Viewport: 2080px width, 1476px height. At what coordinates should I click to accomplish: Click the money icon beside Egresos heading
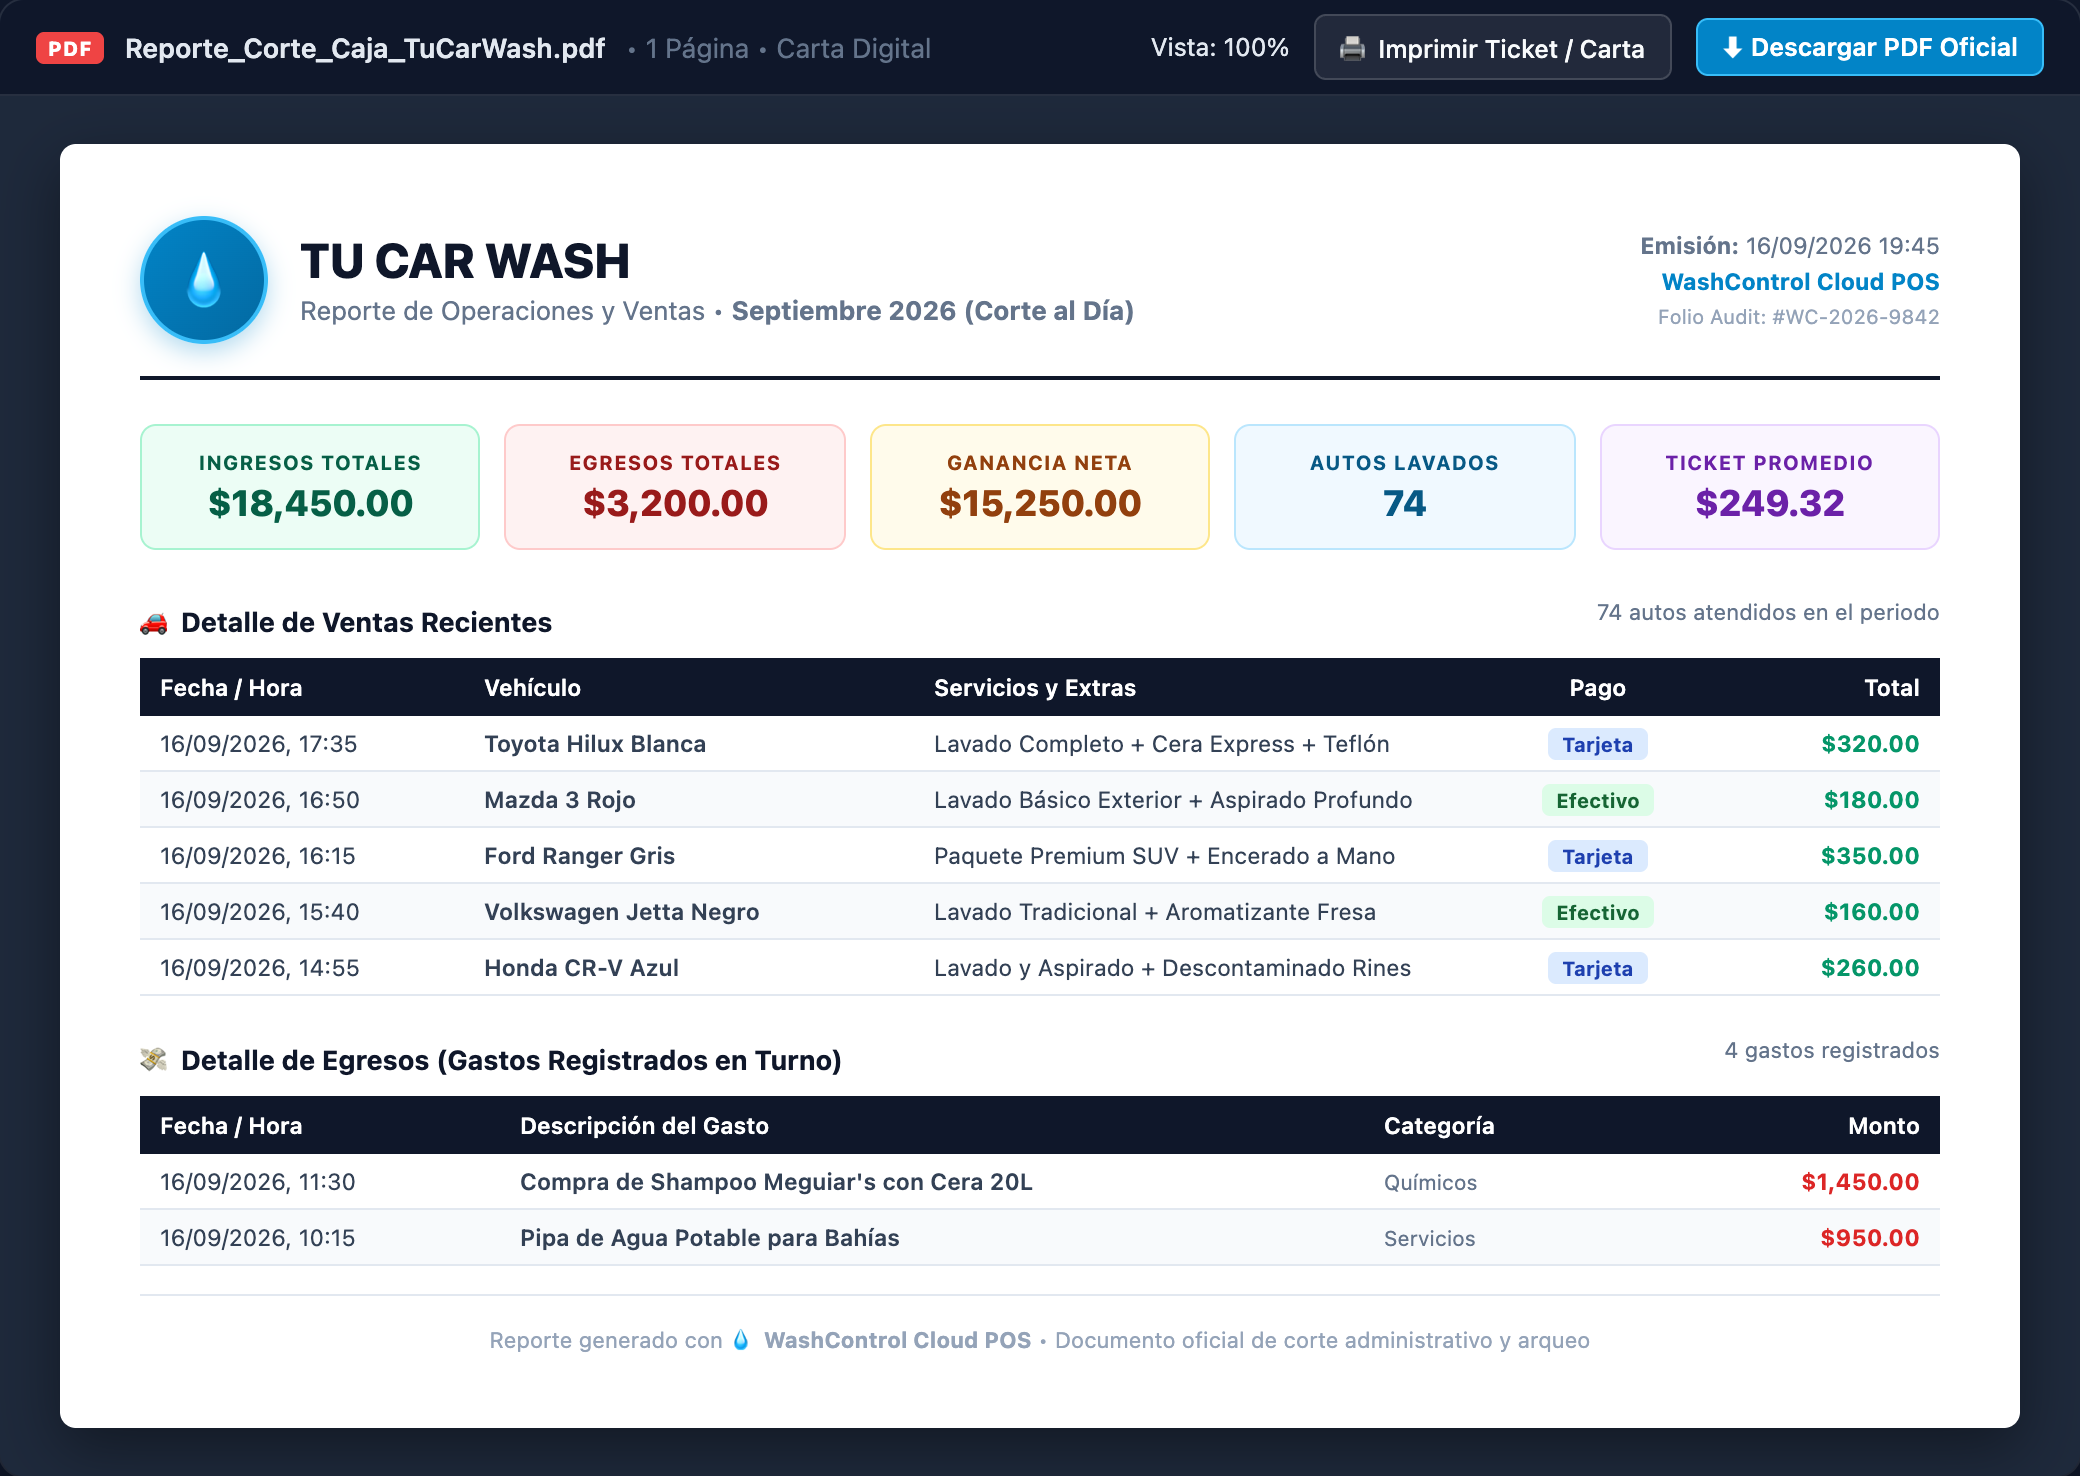pyautogui.click(x=154, y=1060)
